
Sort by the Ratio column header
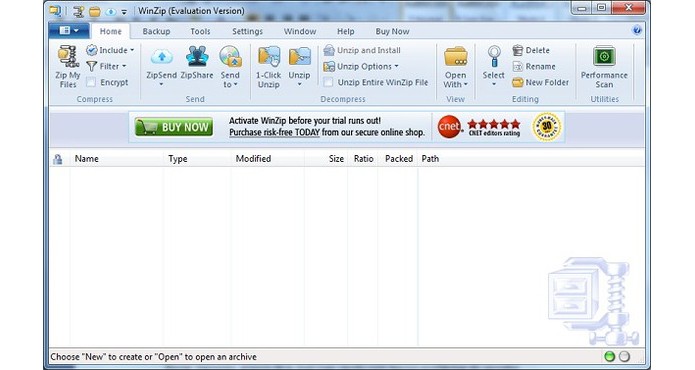point(363,159)
